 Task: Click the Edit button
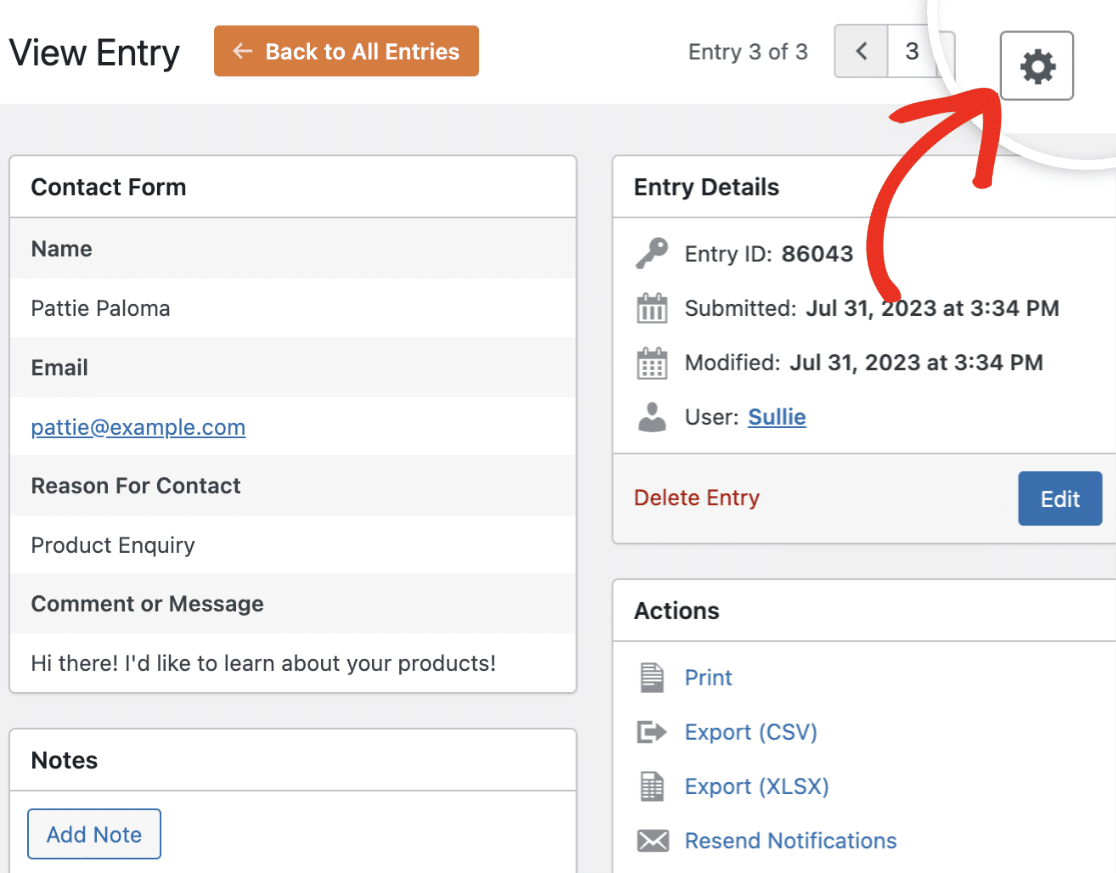pyautogui.click(x=1060, y=499)
